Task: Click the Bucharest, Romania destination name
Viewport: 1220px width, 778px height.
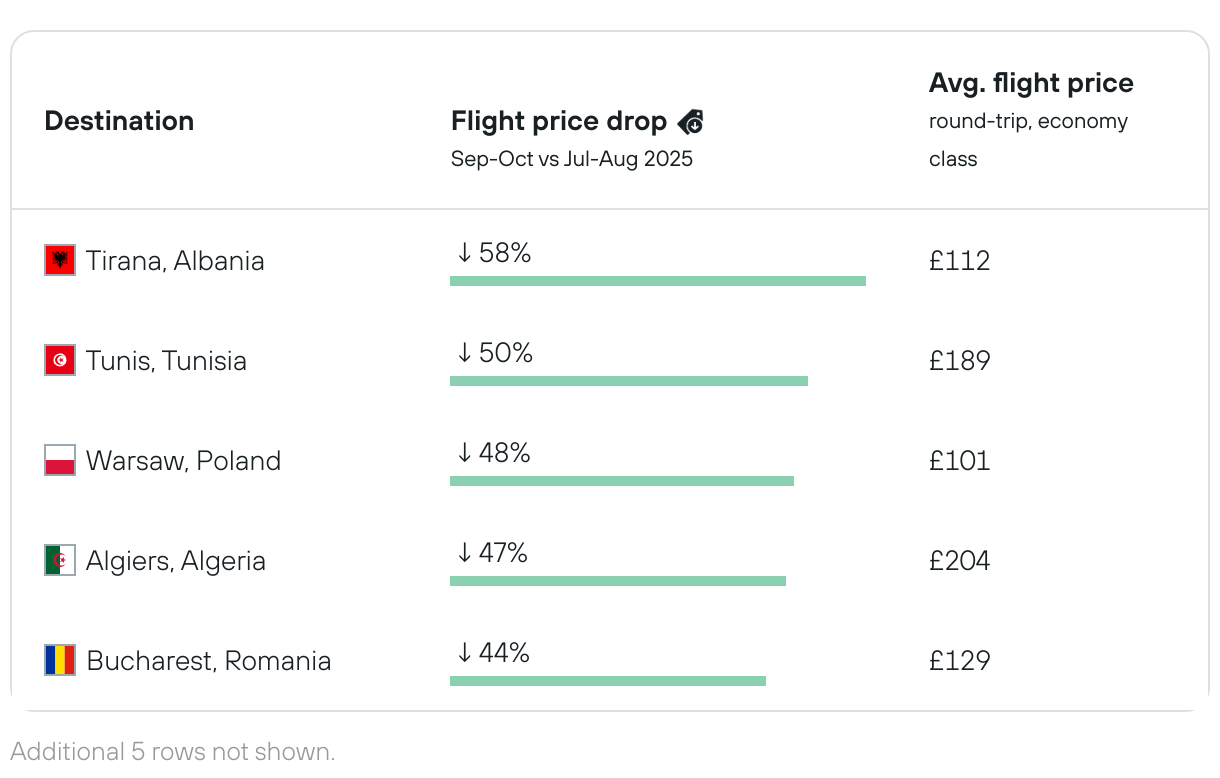Action: 208,661
